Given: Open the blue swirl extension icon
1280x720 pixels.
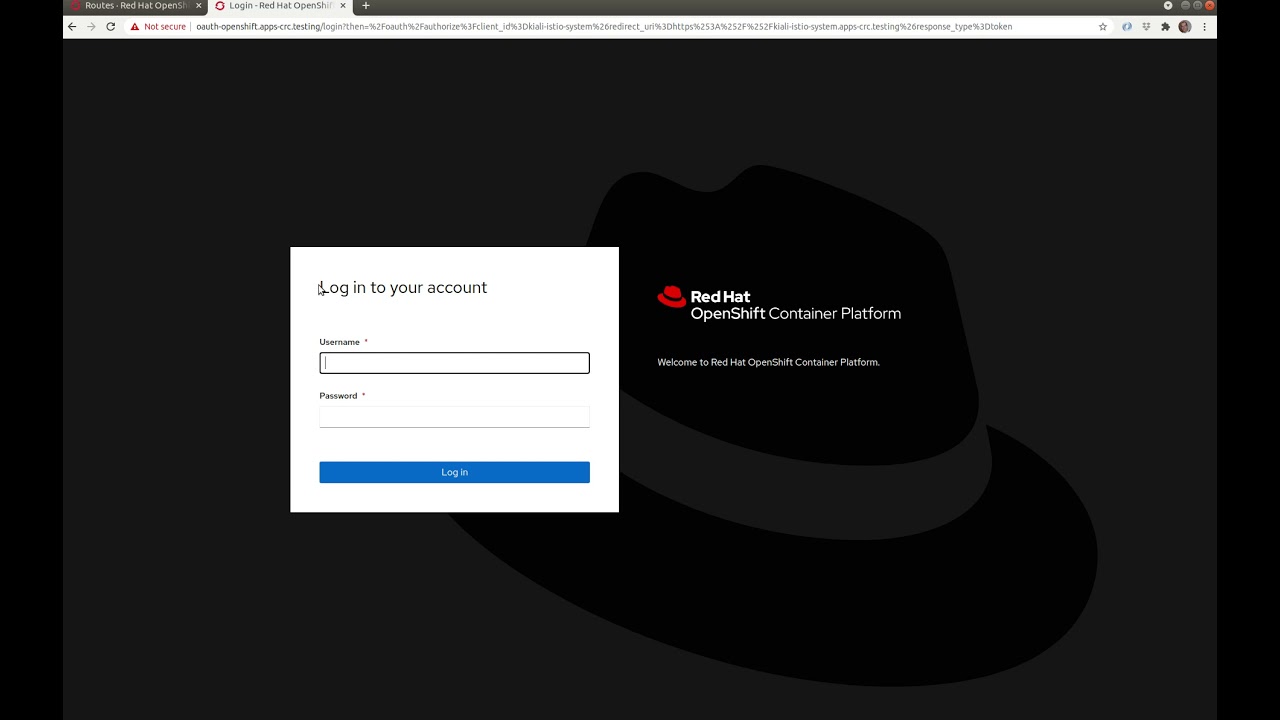Looking at the screenshot, I should tap(1127, 27).
